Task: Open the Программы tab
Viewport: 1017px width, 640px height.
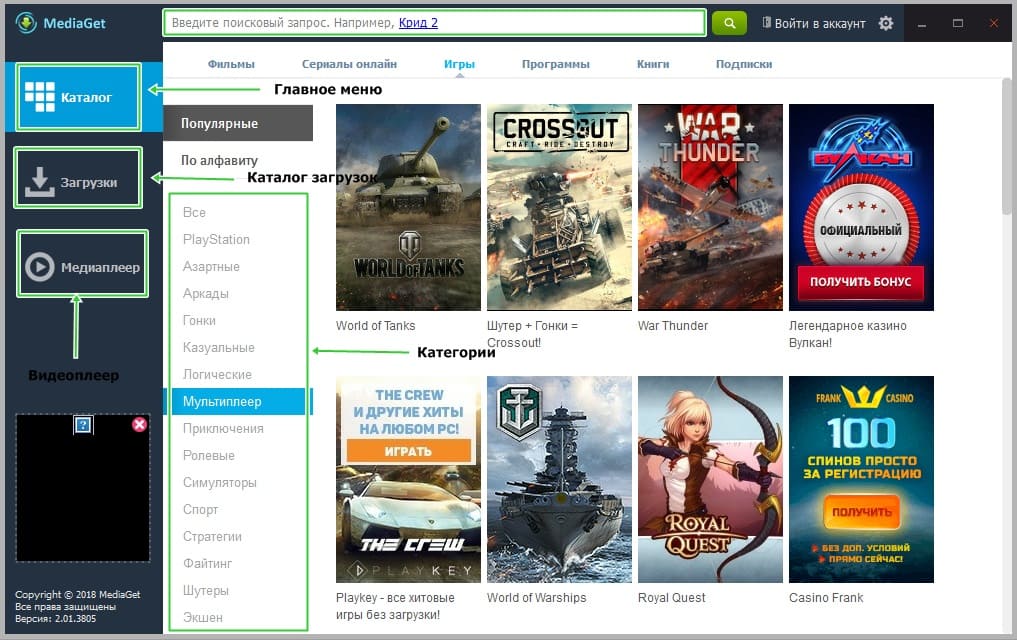Action: pos(556,64)
